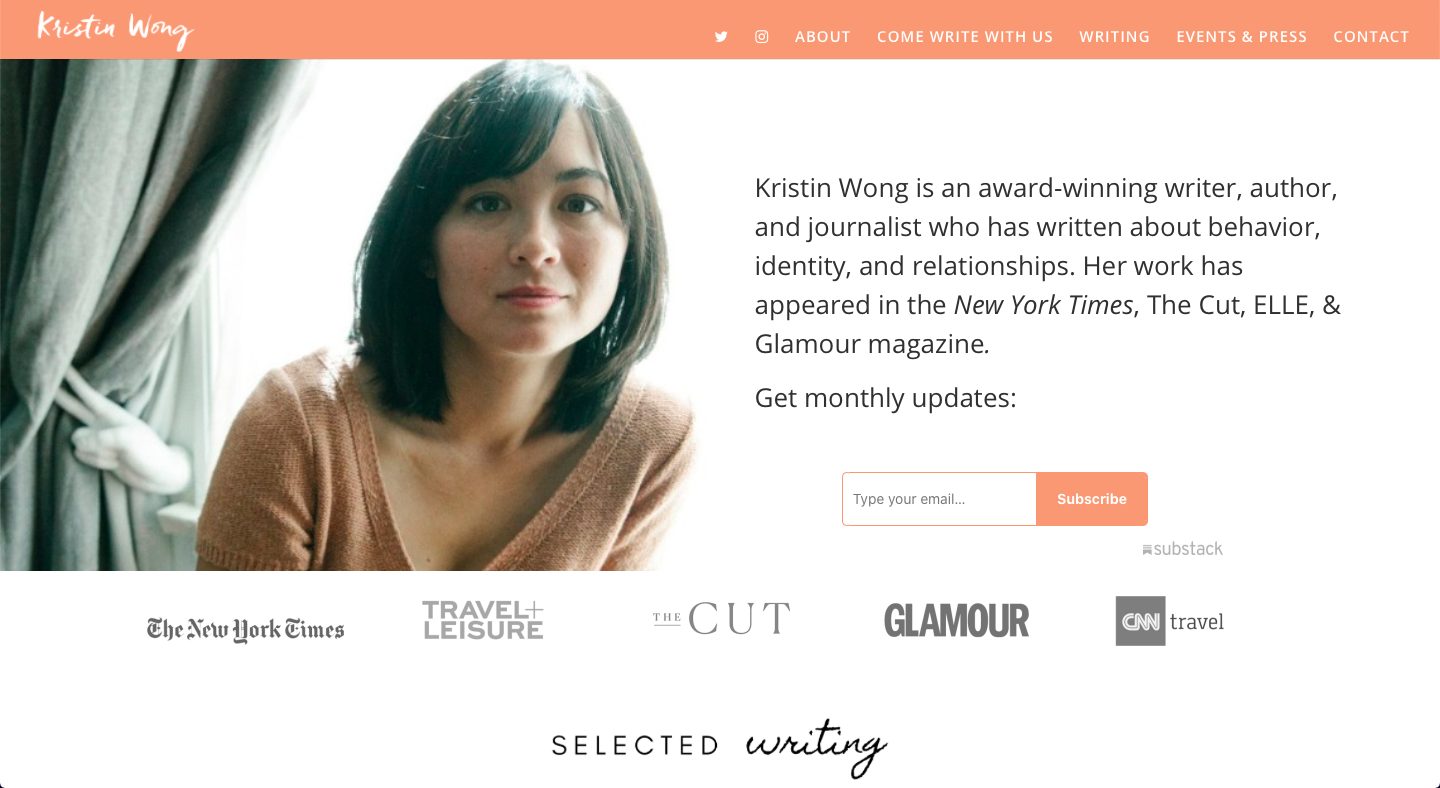The width and height of the screenshot is (1440, 788).
Task: Go to the Writing menu item
Action: 1114,37
